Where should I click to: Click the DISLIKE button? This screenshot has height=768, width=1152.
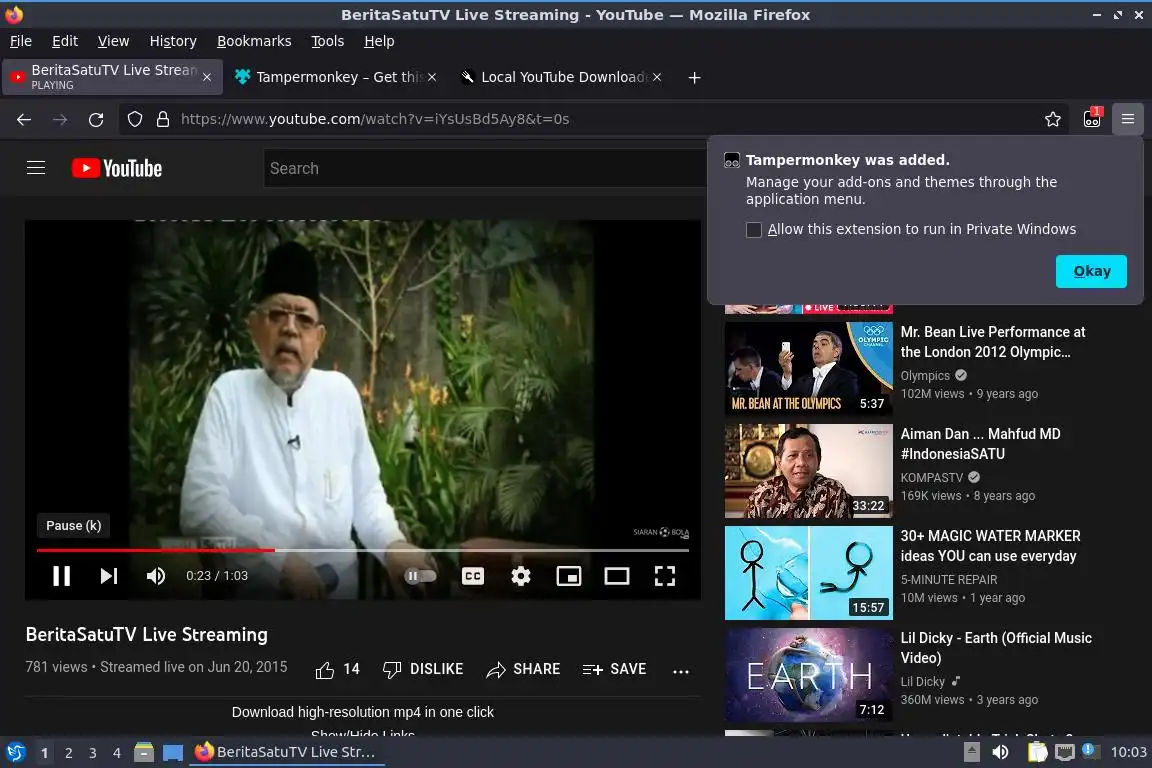tap(423, 670)
